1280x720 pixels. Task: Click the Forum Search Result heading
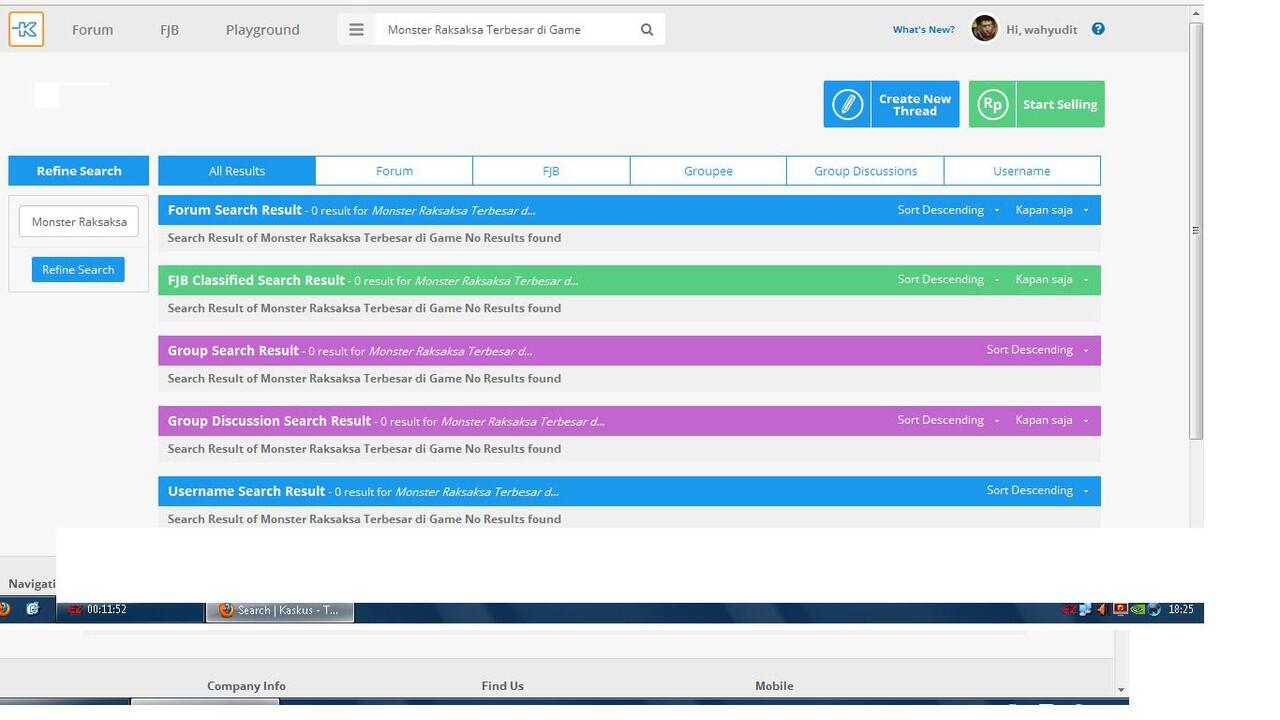(235, 210)
